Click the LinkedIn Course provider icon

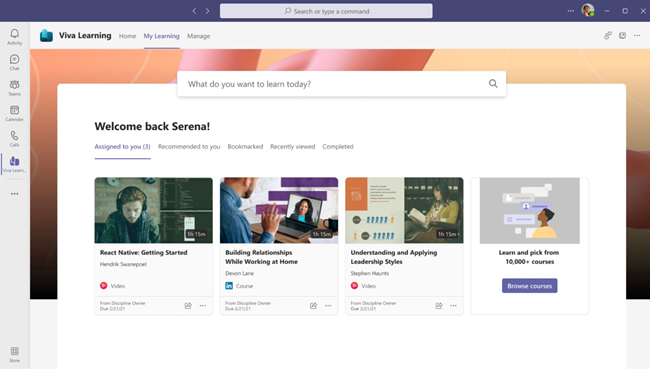[229, 286]
